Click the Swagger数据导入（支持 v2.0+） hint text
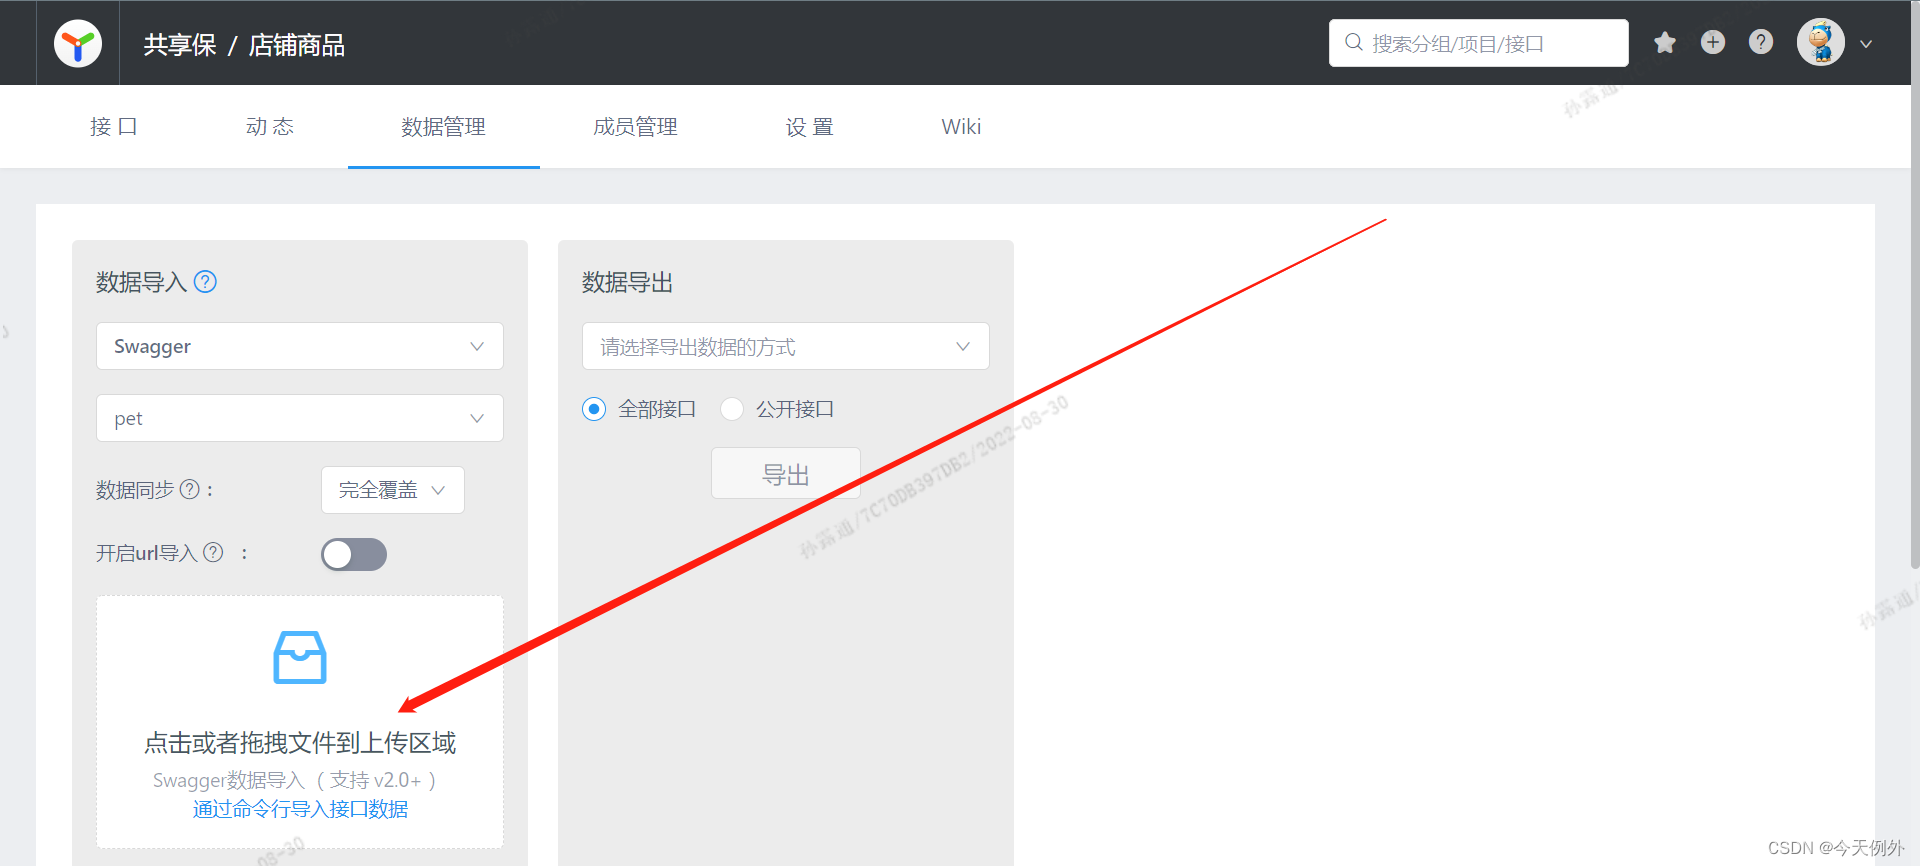This screenshot has height=866, width=1920. (294, 780)
